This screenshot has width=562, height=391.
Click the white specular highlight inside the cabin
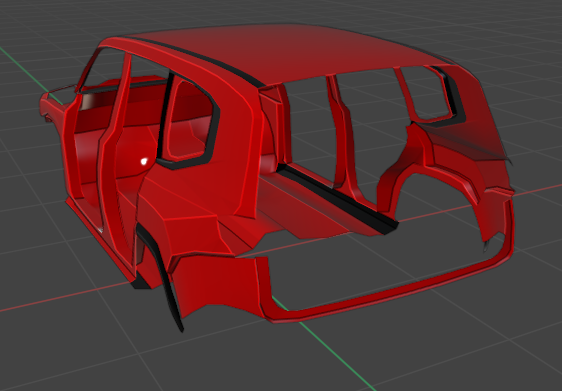(144, 162)
